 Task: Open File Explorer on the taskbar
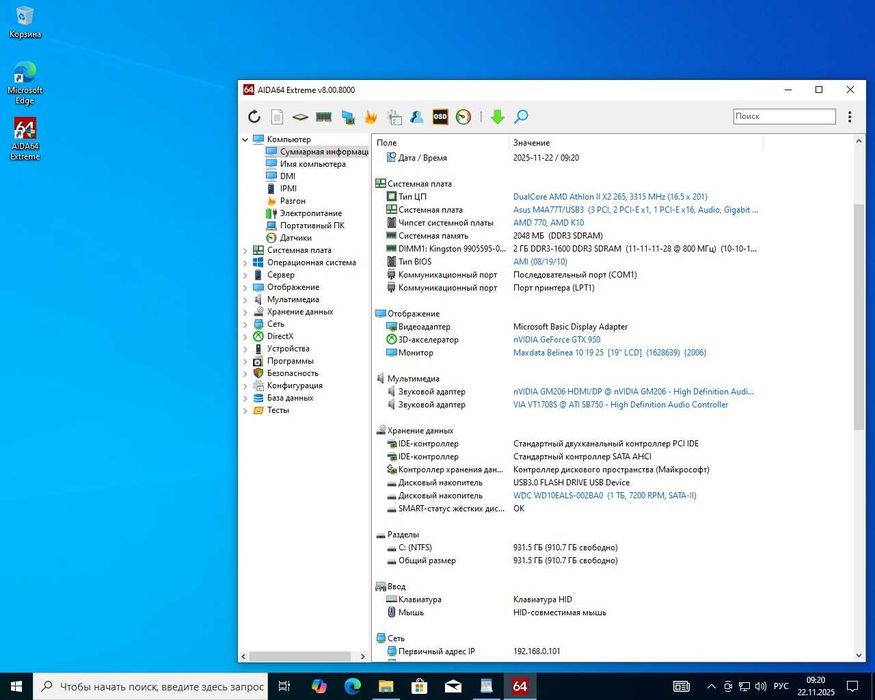pyautogui.click(x=386, y=686)
